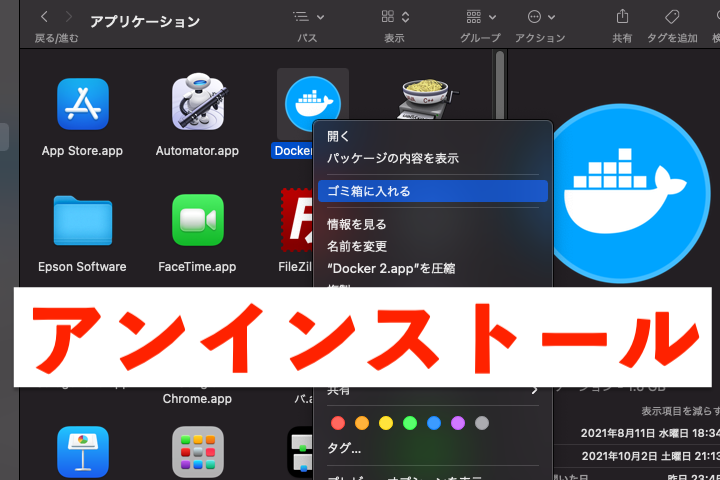Click the App Store.app name label
The image size is (720, 480).
click(82, 151)
